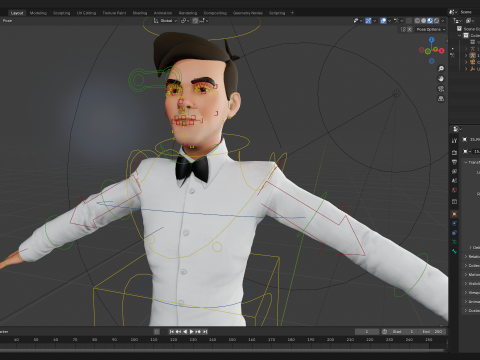Open the Scene properties tab

tap(454, 181)
